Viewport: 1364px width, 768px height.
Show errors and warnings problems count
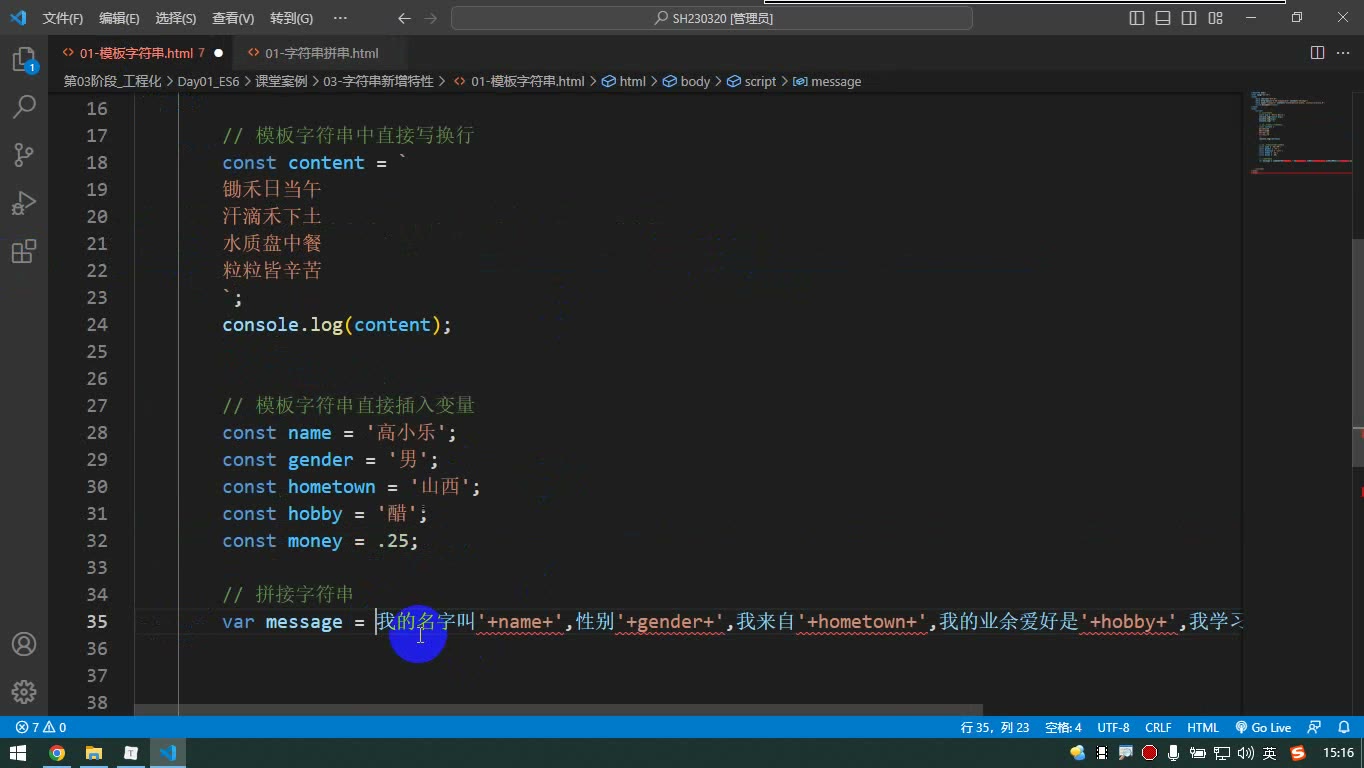tap(41, 728)
